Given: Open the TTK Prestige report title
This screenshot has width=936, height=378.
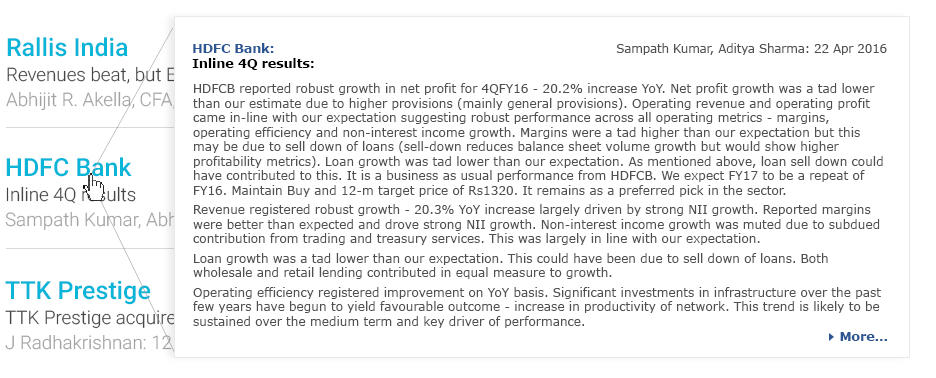Looking at the screenshot, I should (x=78, y=291).
